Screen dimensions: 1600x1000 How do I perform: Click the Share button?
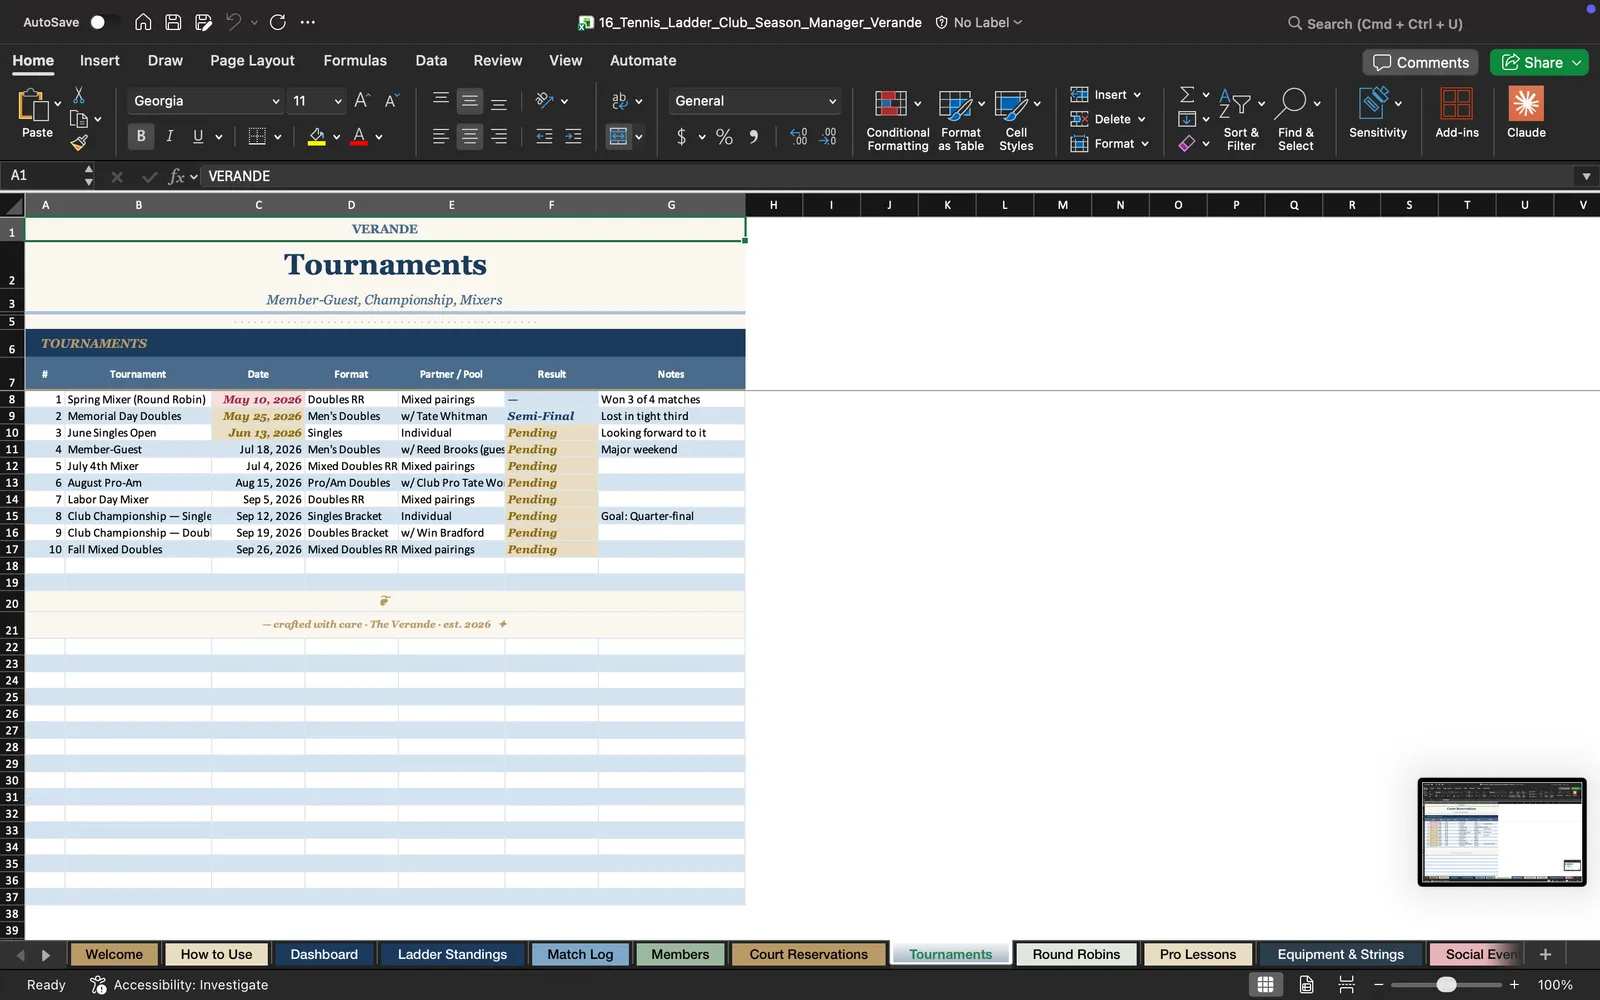(x=1539, y=62)
